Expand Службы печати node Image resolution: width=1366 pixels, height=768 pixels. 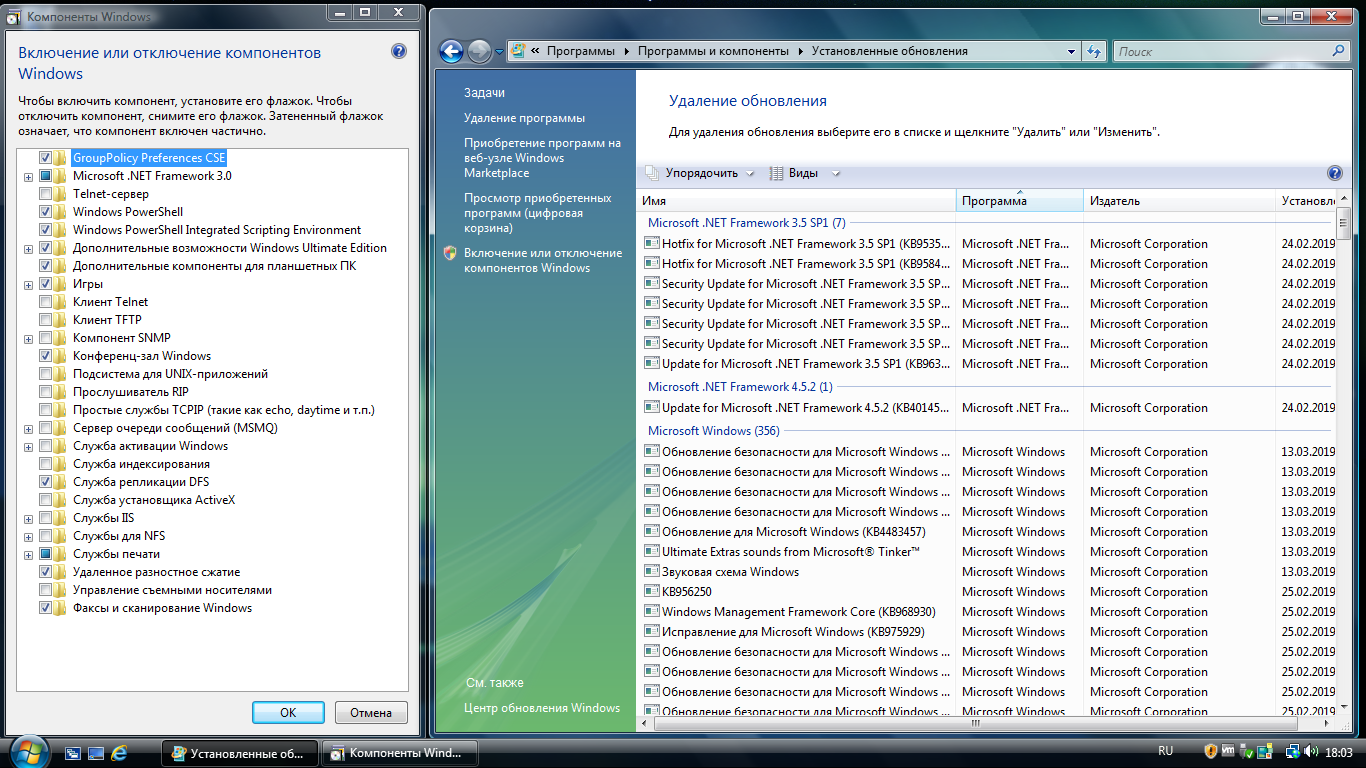coord(29,554)
